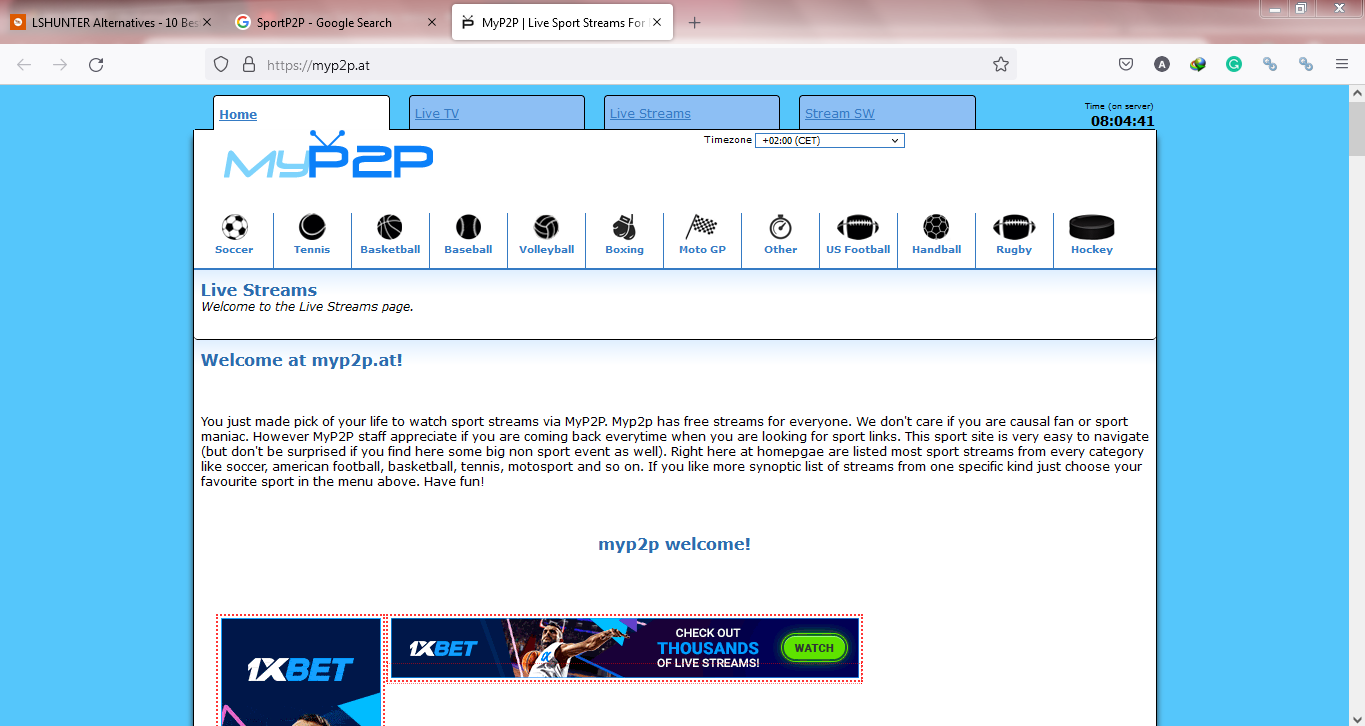This screenshot has height=726, width=1365.
Task: Open a new browser tab
Action: coord(695,22)
